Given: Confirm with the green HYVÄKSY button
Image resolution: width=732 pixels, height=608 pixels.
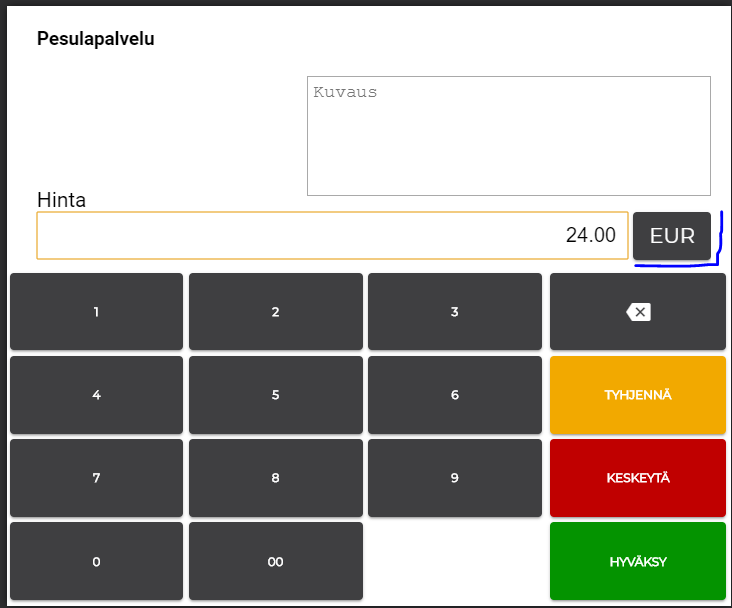Looking at the screenshot, I should pyautogui.click(x=637, y=561).
